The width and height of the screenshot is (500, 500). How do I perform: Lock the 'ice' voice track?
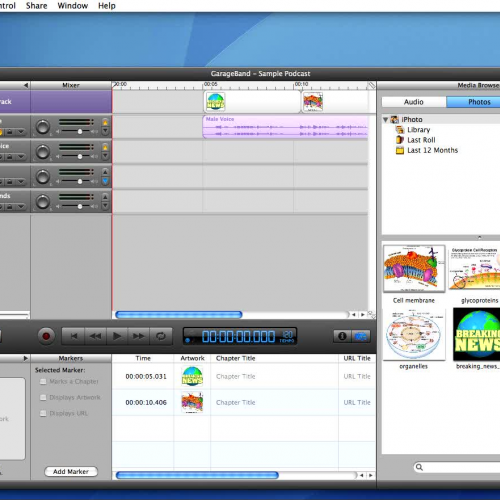(10, 156)
